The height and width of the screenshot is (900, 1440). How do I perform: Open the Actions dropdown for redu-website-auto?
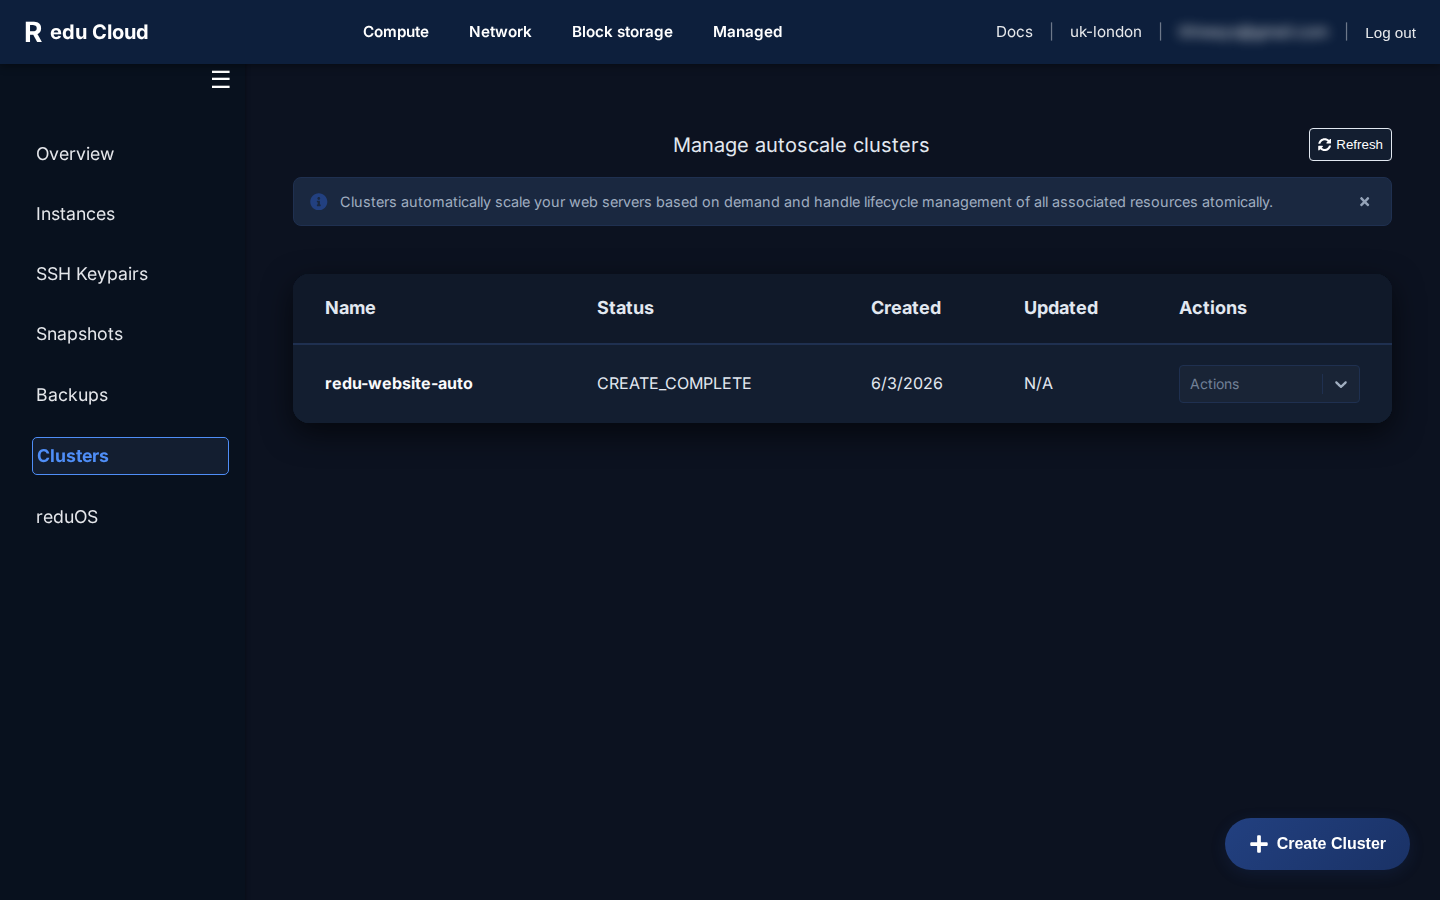pyautogui.click(x=1269, y=384)
